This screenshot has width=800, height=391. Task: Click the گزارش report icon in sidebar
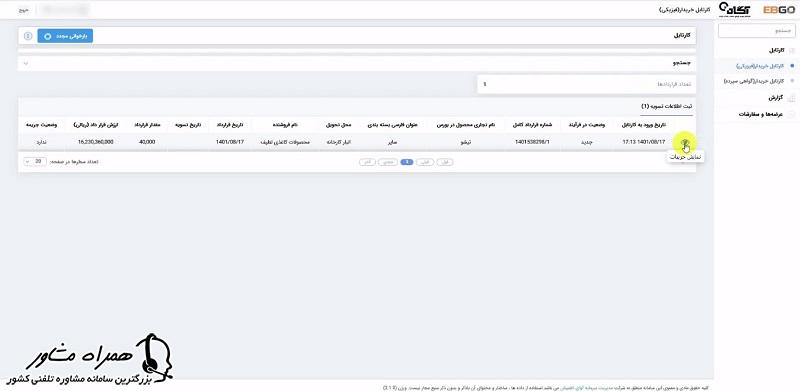click(x=792, y=98)
